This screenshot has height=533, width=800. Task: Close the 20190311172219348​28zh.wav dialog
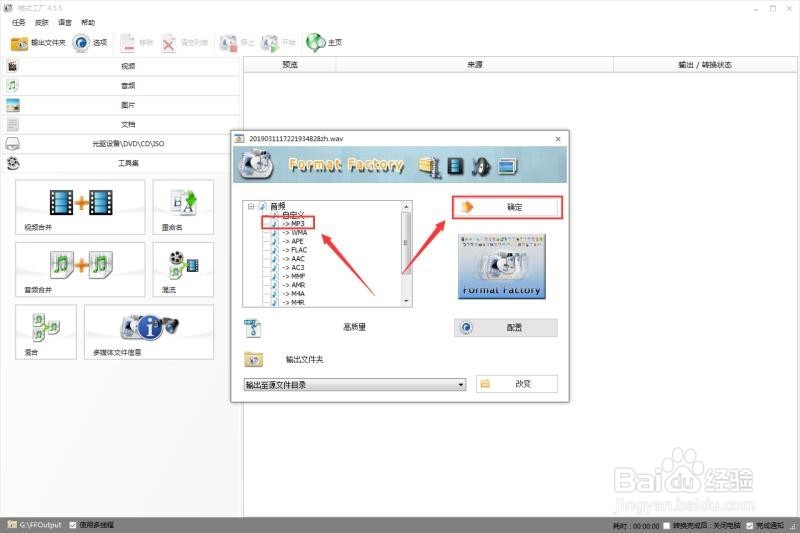tap(558, 139)
